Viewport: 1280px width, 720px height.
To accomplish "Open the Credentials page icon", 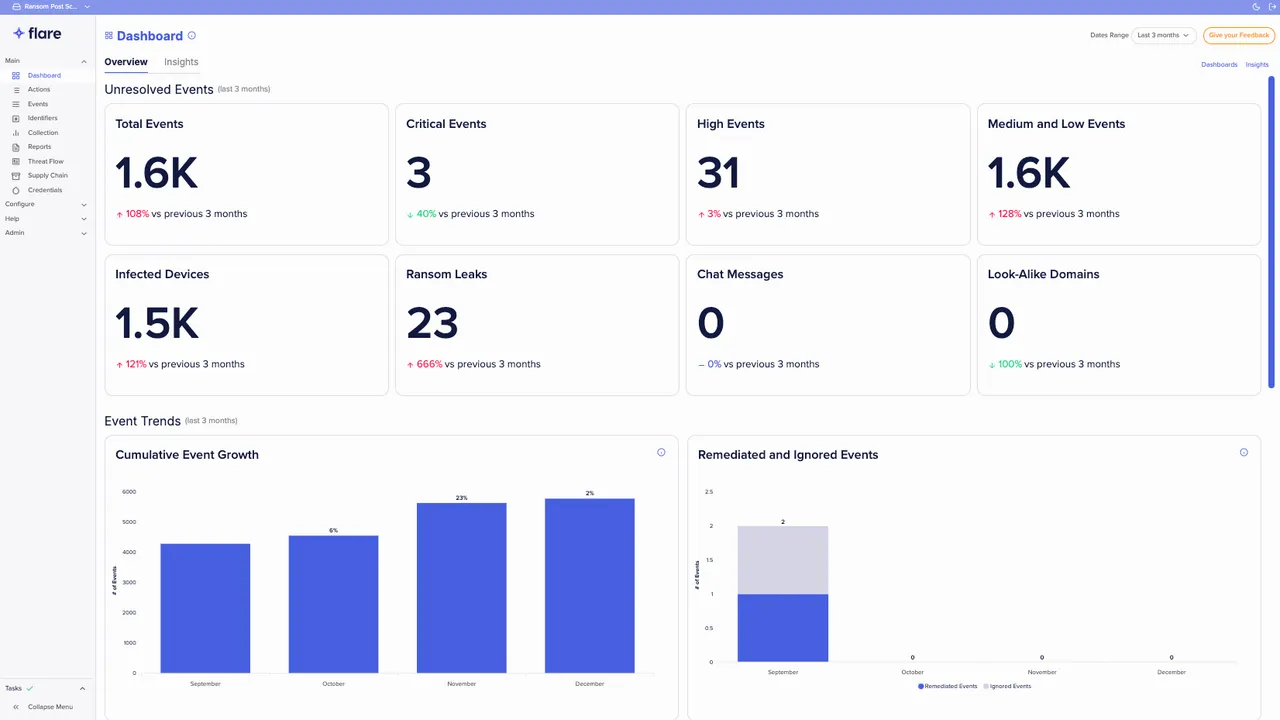I will click(16, 190).
